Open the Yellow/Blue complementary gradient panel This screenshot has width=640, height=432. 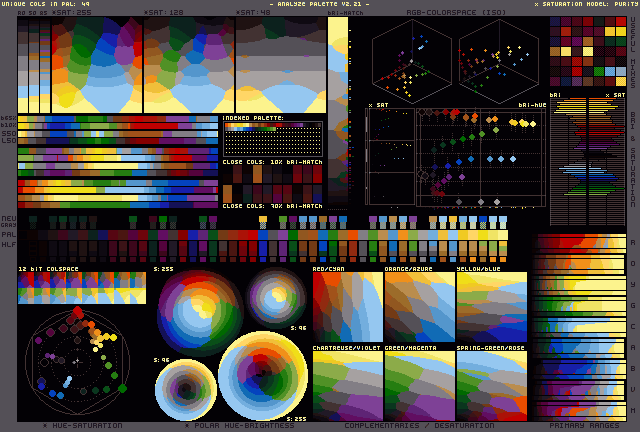(x=491, y=307)
